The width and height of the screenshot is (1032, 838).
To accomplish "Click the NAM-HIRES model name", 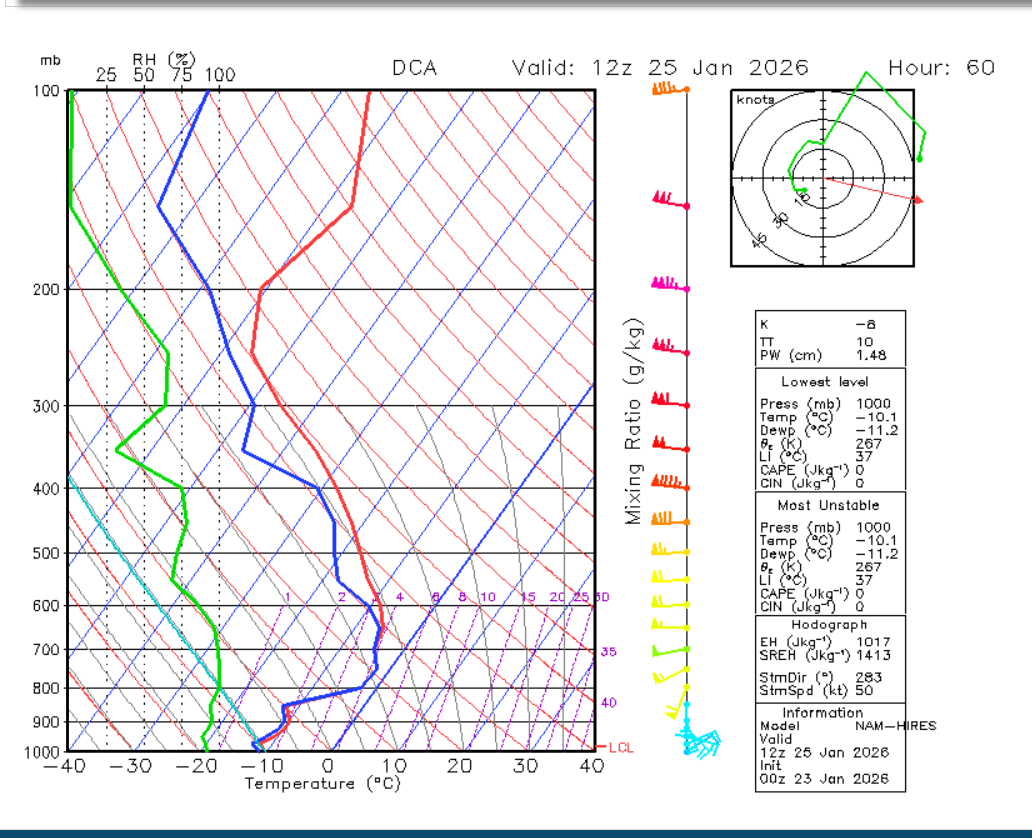I will coord(895,726).
